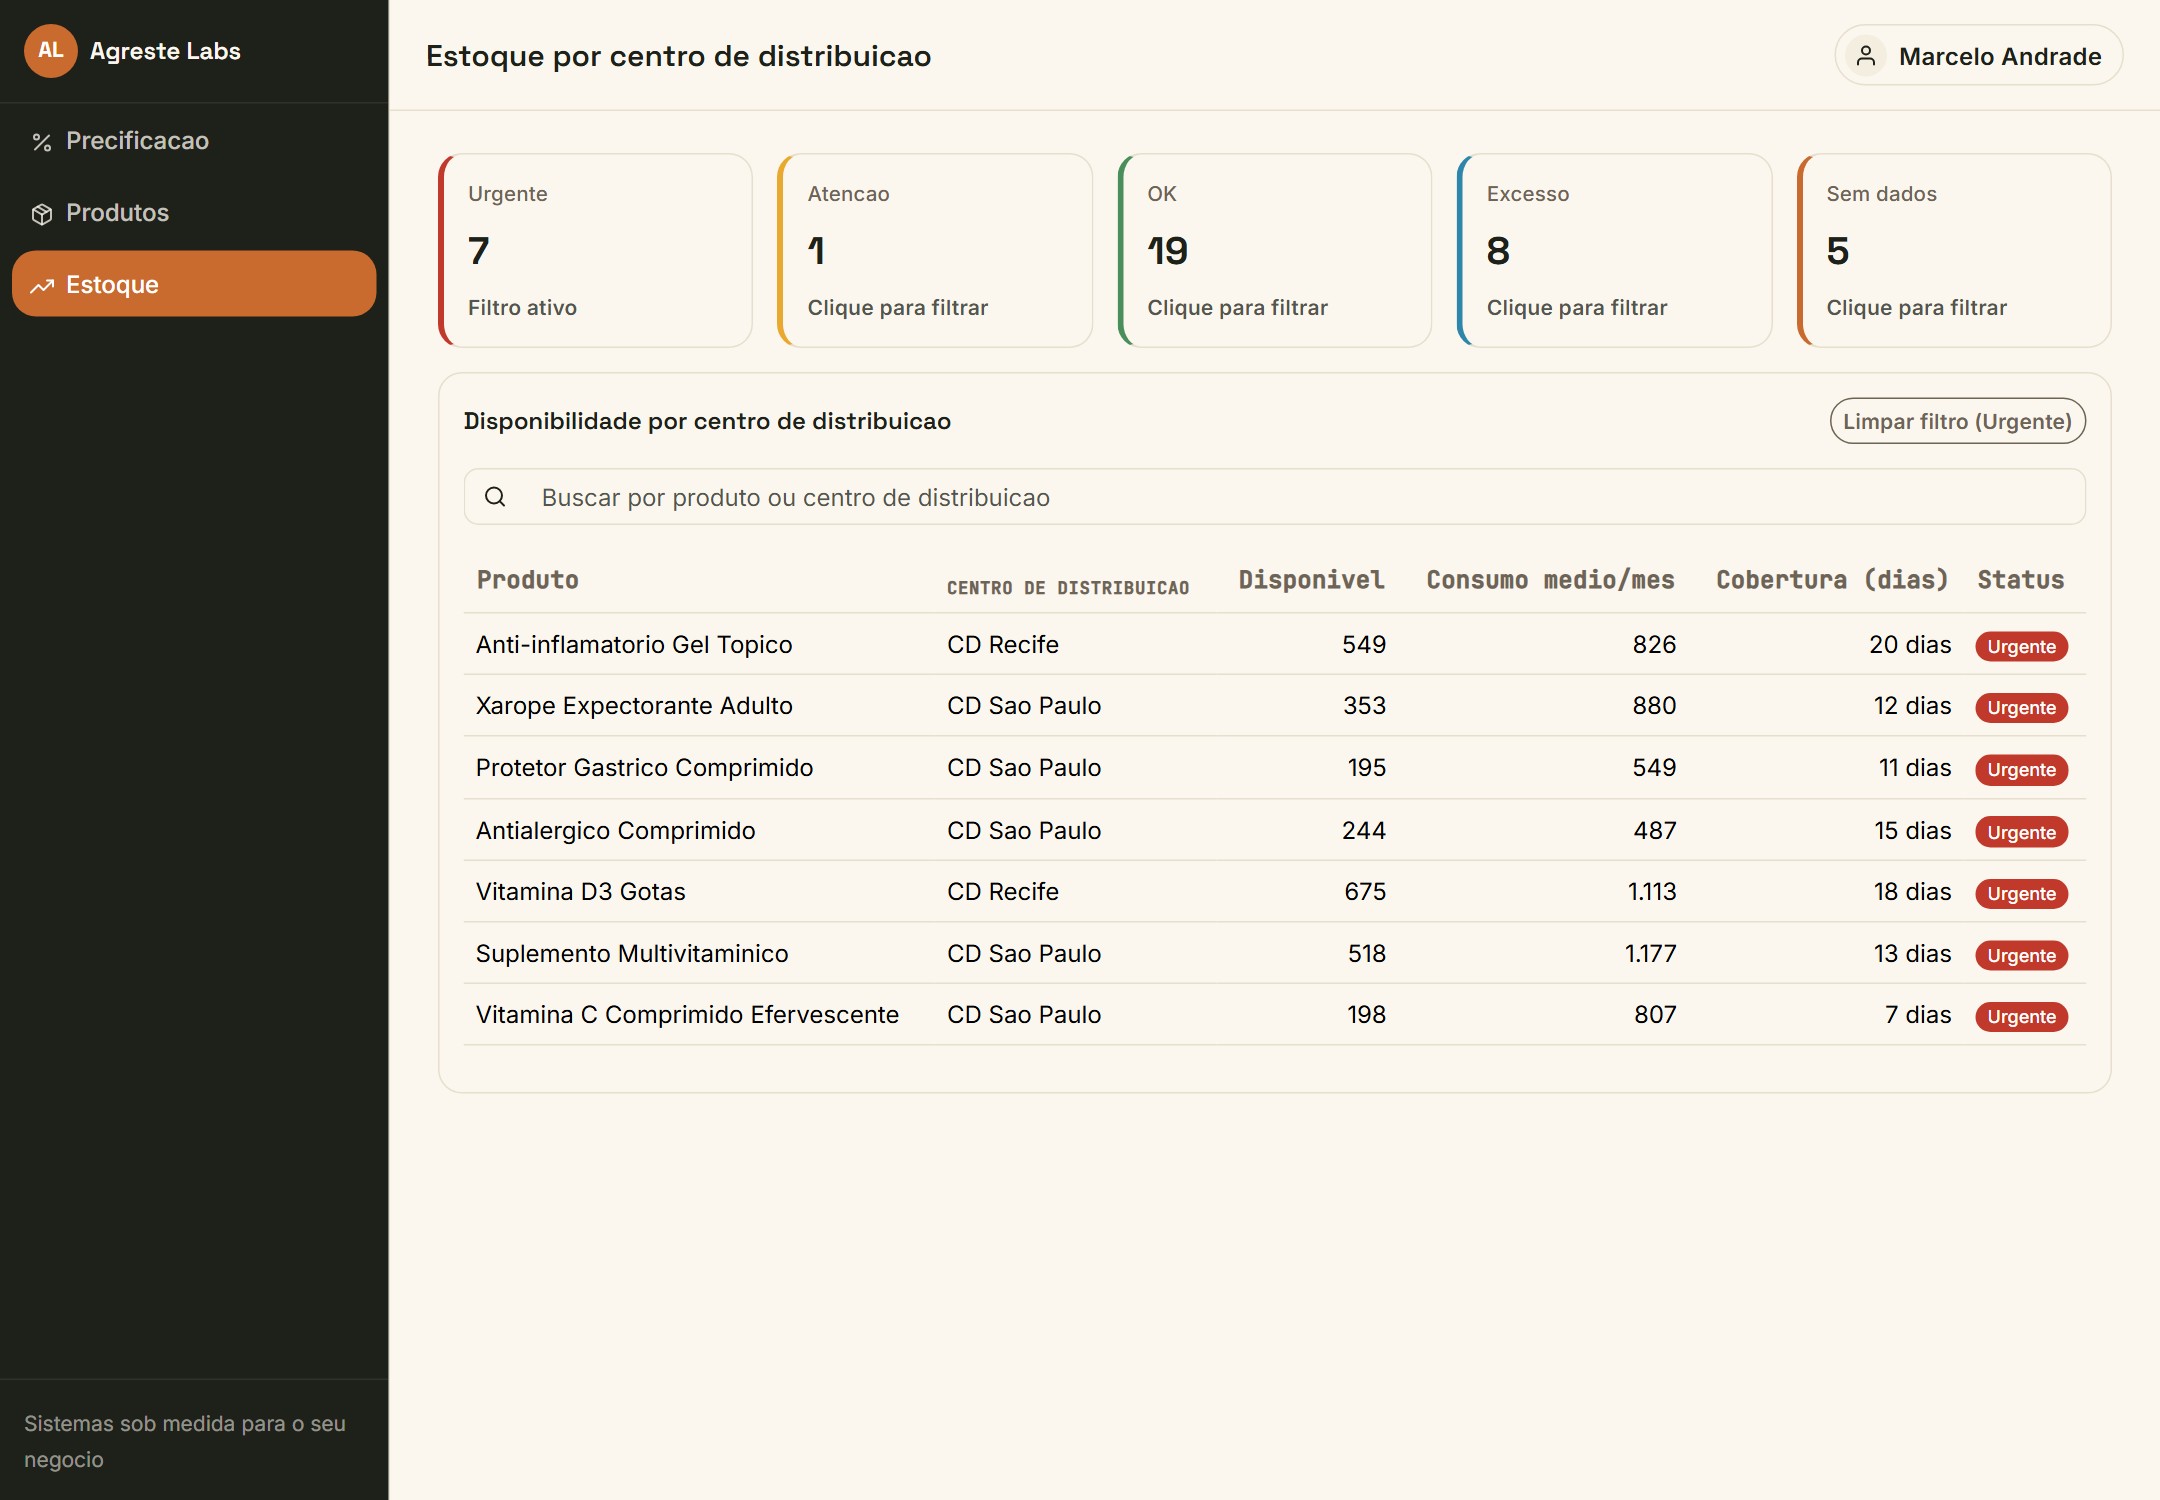
Task: Sort by Consumo medio/mes header
Action: point(1550,580)
